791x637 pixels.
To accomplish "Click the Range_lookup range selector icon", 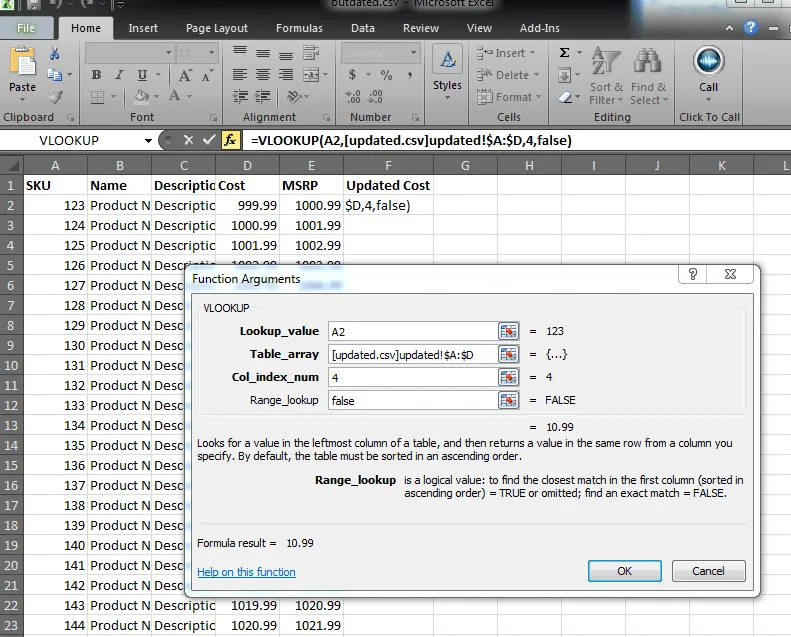I will point(508,400).
